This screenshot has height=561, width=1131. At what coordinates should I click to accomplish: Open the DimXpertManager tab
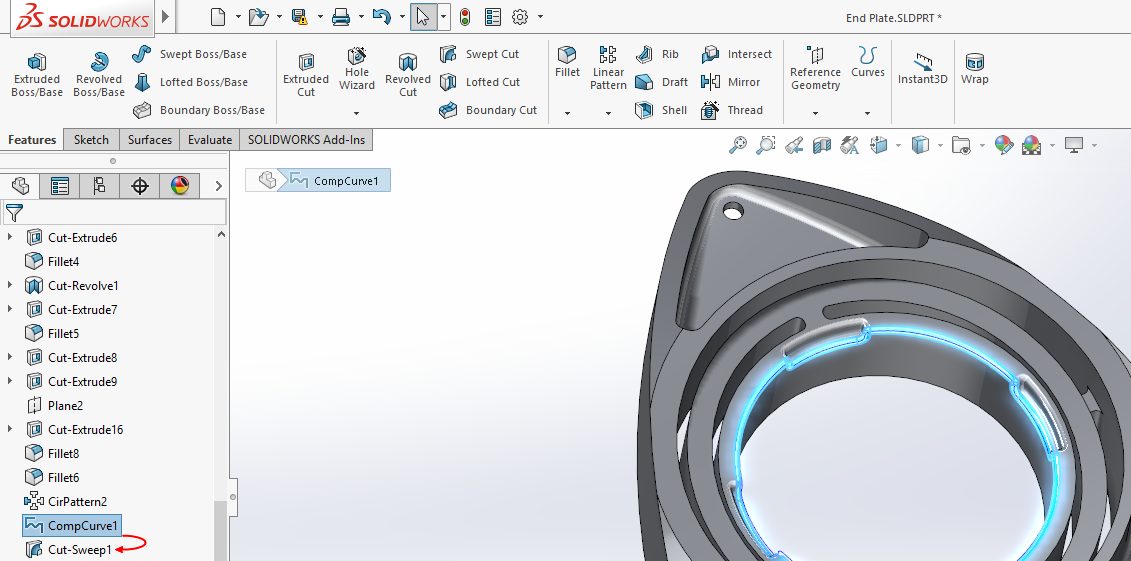tap(140, 186)
